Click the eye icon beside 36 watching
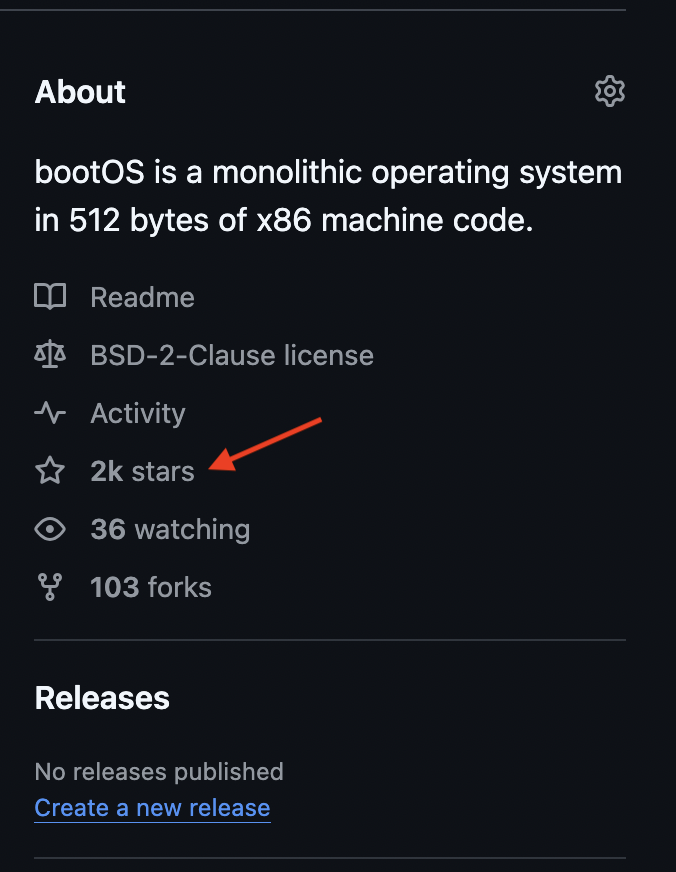Screen dimensions: 676x872 click(x=50, y=529)
